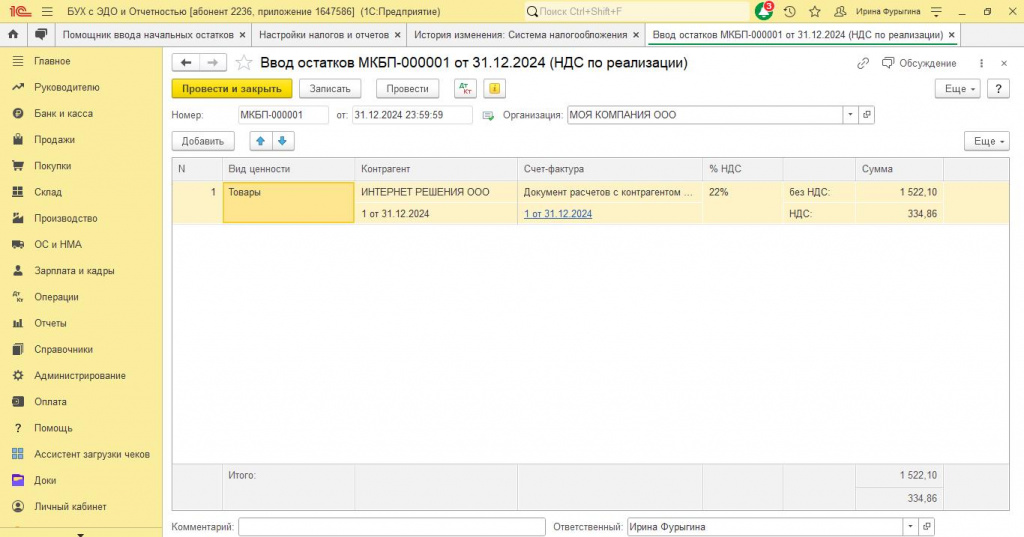Expand the top Еще dropdown menu
Viewport: 1024px width, 537px height.
[958, 89]
